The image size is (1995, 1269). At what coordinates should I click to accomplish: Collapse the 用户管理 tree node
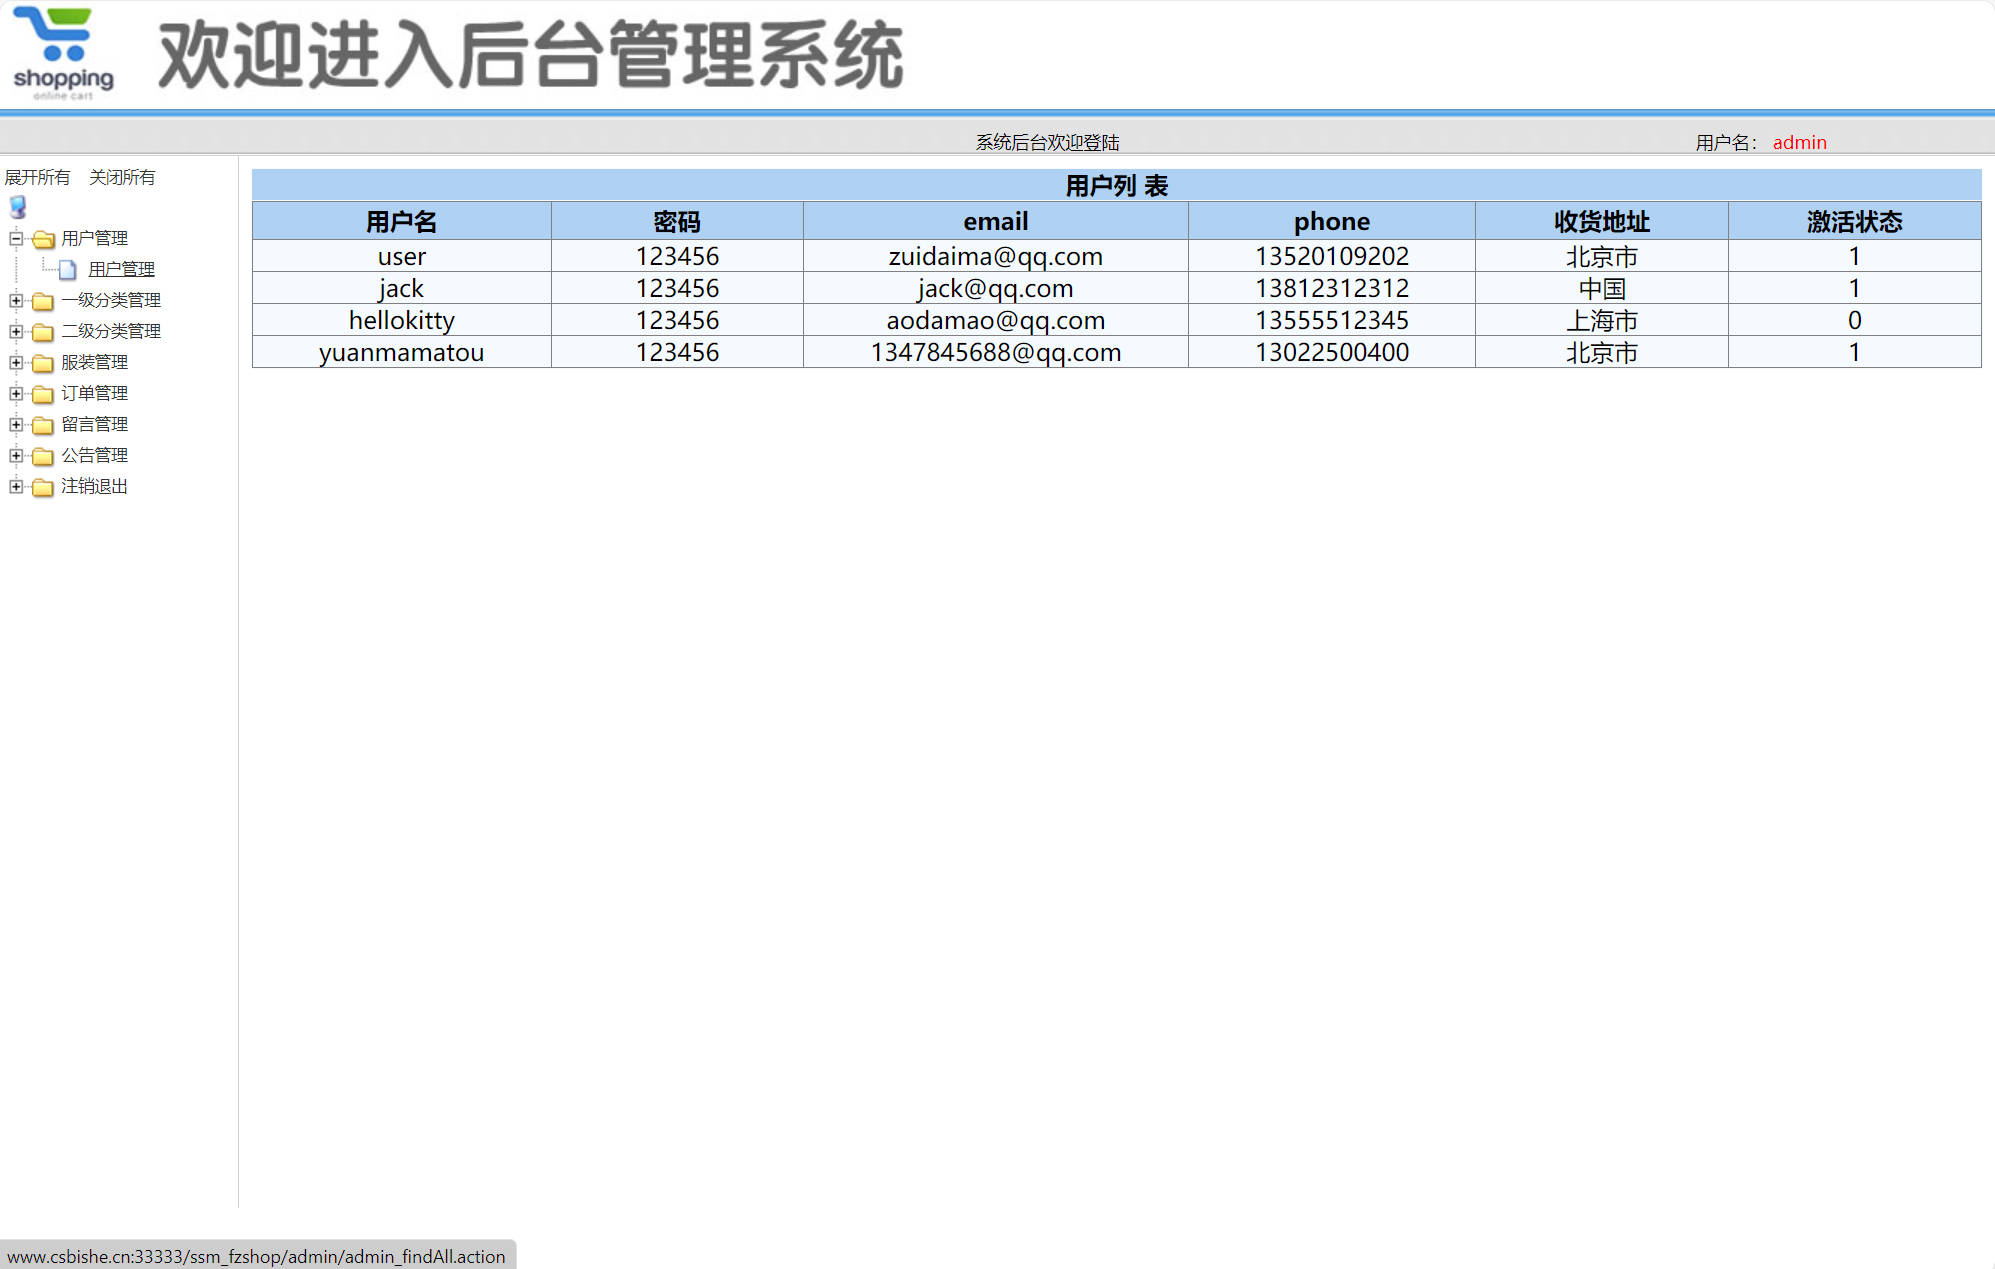14,238
